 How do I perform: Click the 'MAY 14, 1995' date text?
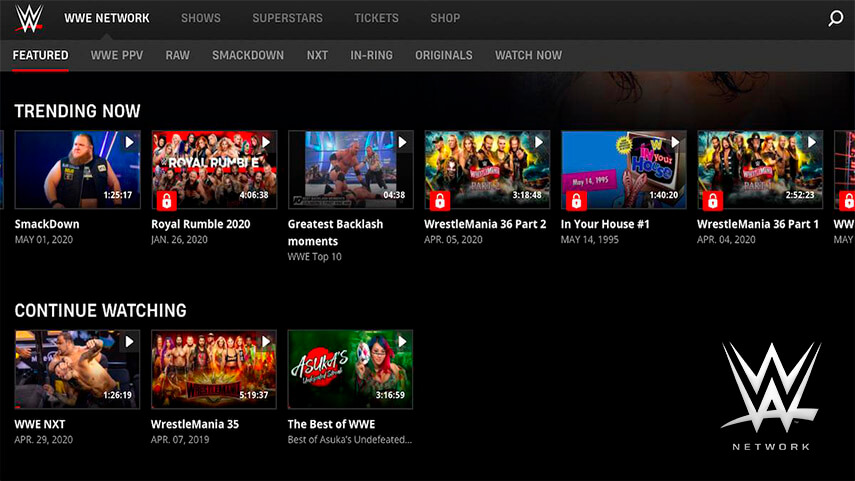[x=589, y=239]
